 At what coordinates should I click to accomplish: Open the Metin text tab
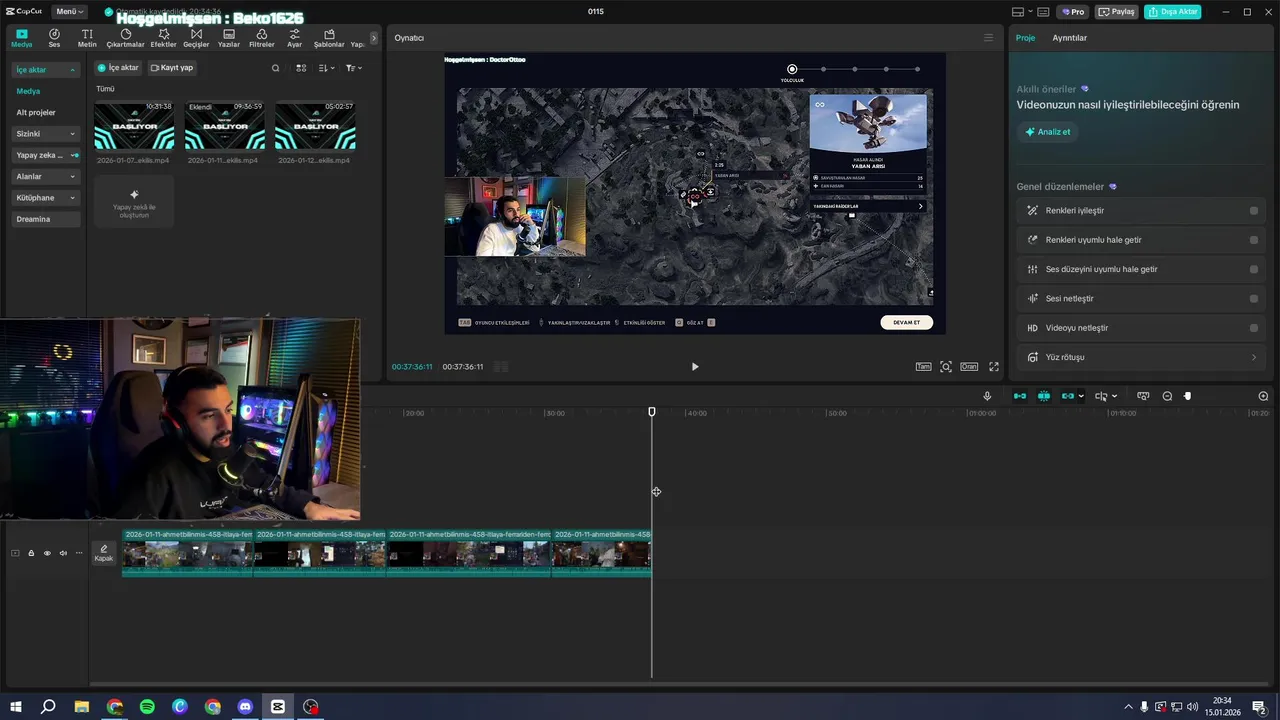(x=87, y=38)
